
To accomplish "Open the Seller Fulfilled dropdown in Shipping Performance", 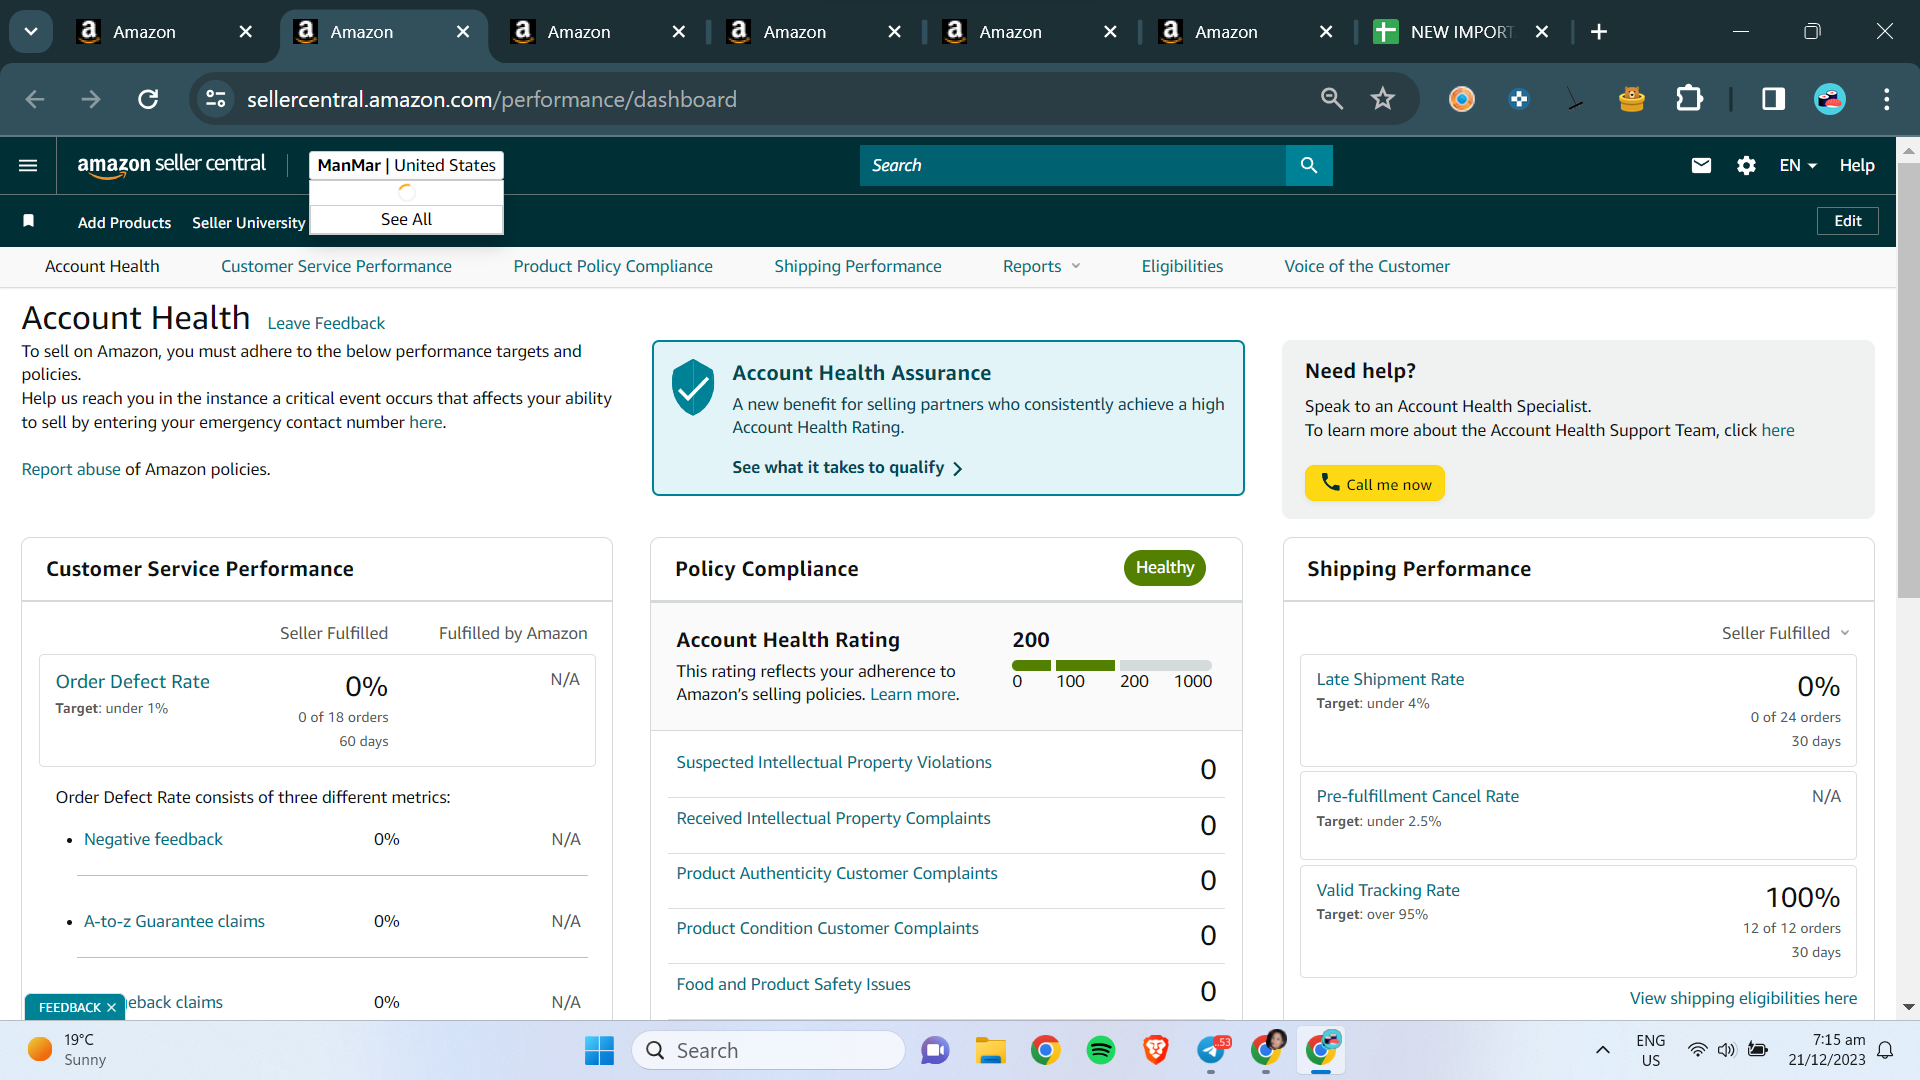I will coord(1785,633).
